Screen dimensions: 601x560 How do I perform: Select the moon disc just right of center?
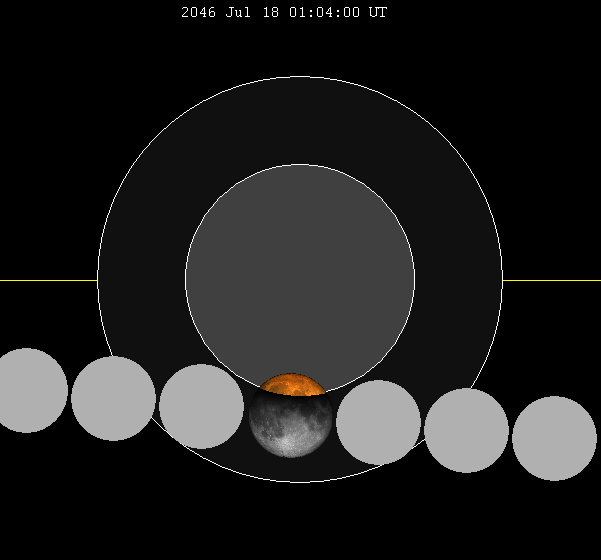pyautogui.click(x=378, y=422)
